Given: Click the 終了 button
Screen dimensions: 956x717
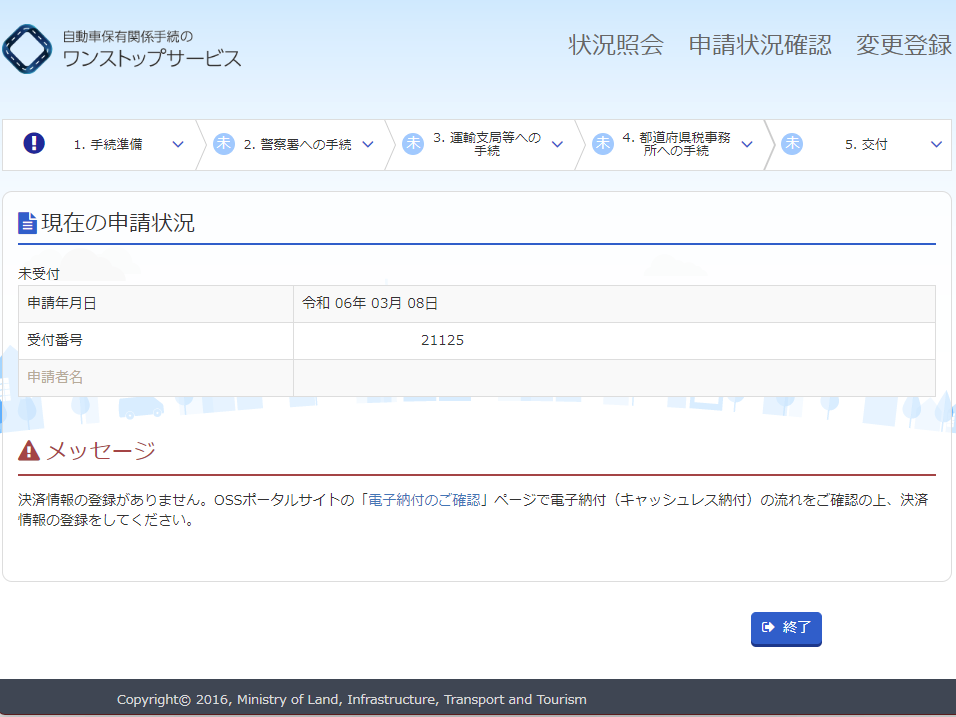Looking at the screenshot, I should pos(786,628).
